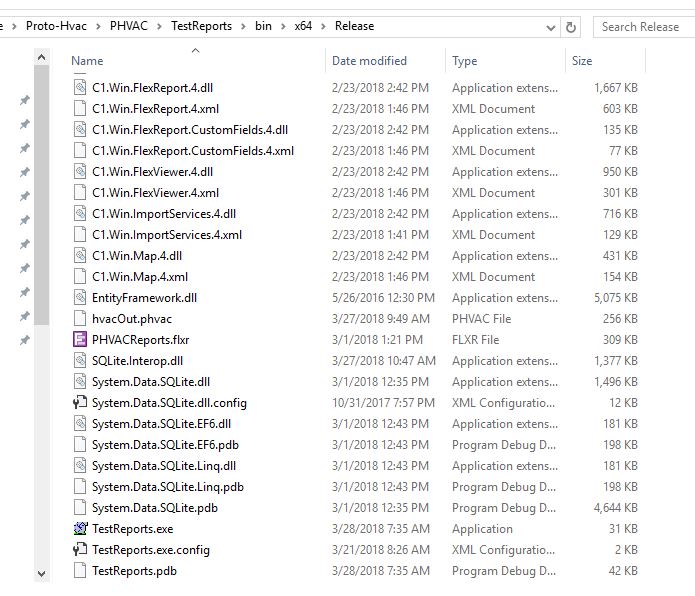This screenshot has height=596, width=695.
Task: Click the C1.Win.FlexViewer.4.dll file icon
Action: pyautogui.click(x=80, y=172)
